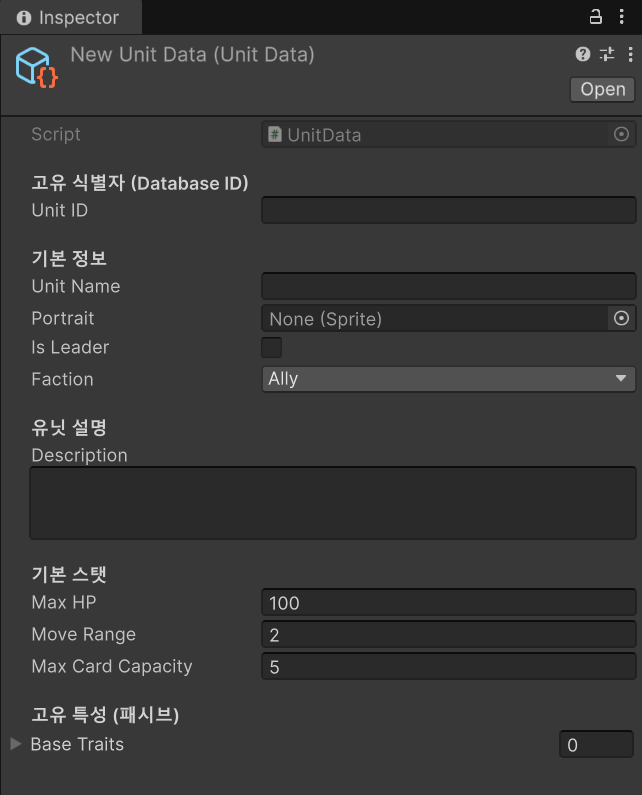Click the Portrait label
The width and height of the screenshot is (642, 795).
[x=63, y=318]
